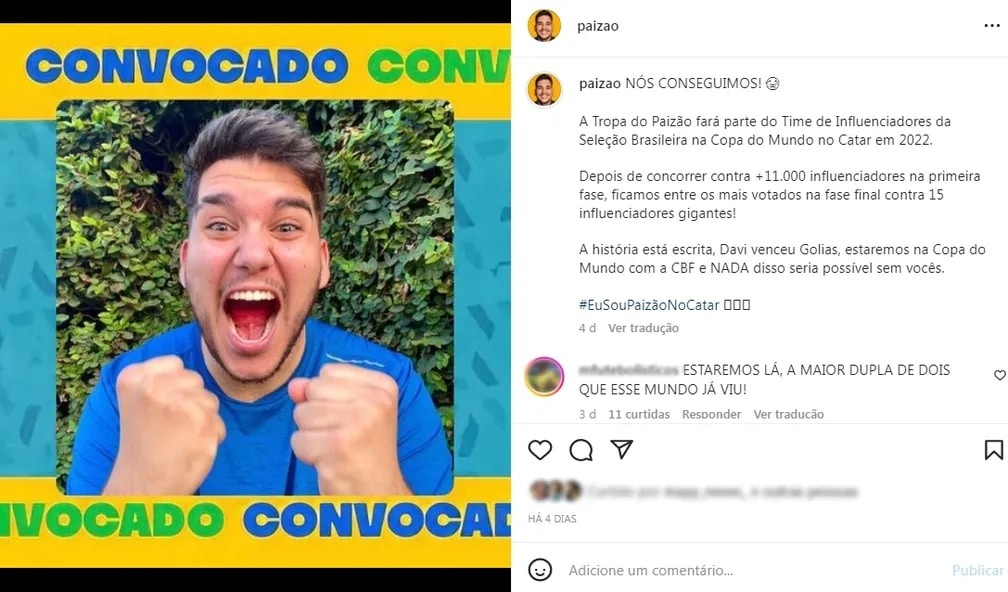Open the comment speech bubble icon
The image size is (1008, 592).
click(581, 450)
